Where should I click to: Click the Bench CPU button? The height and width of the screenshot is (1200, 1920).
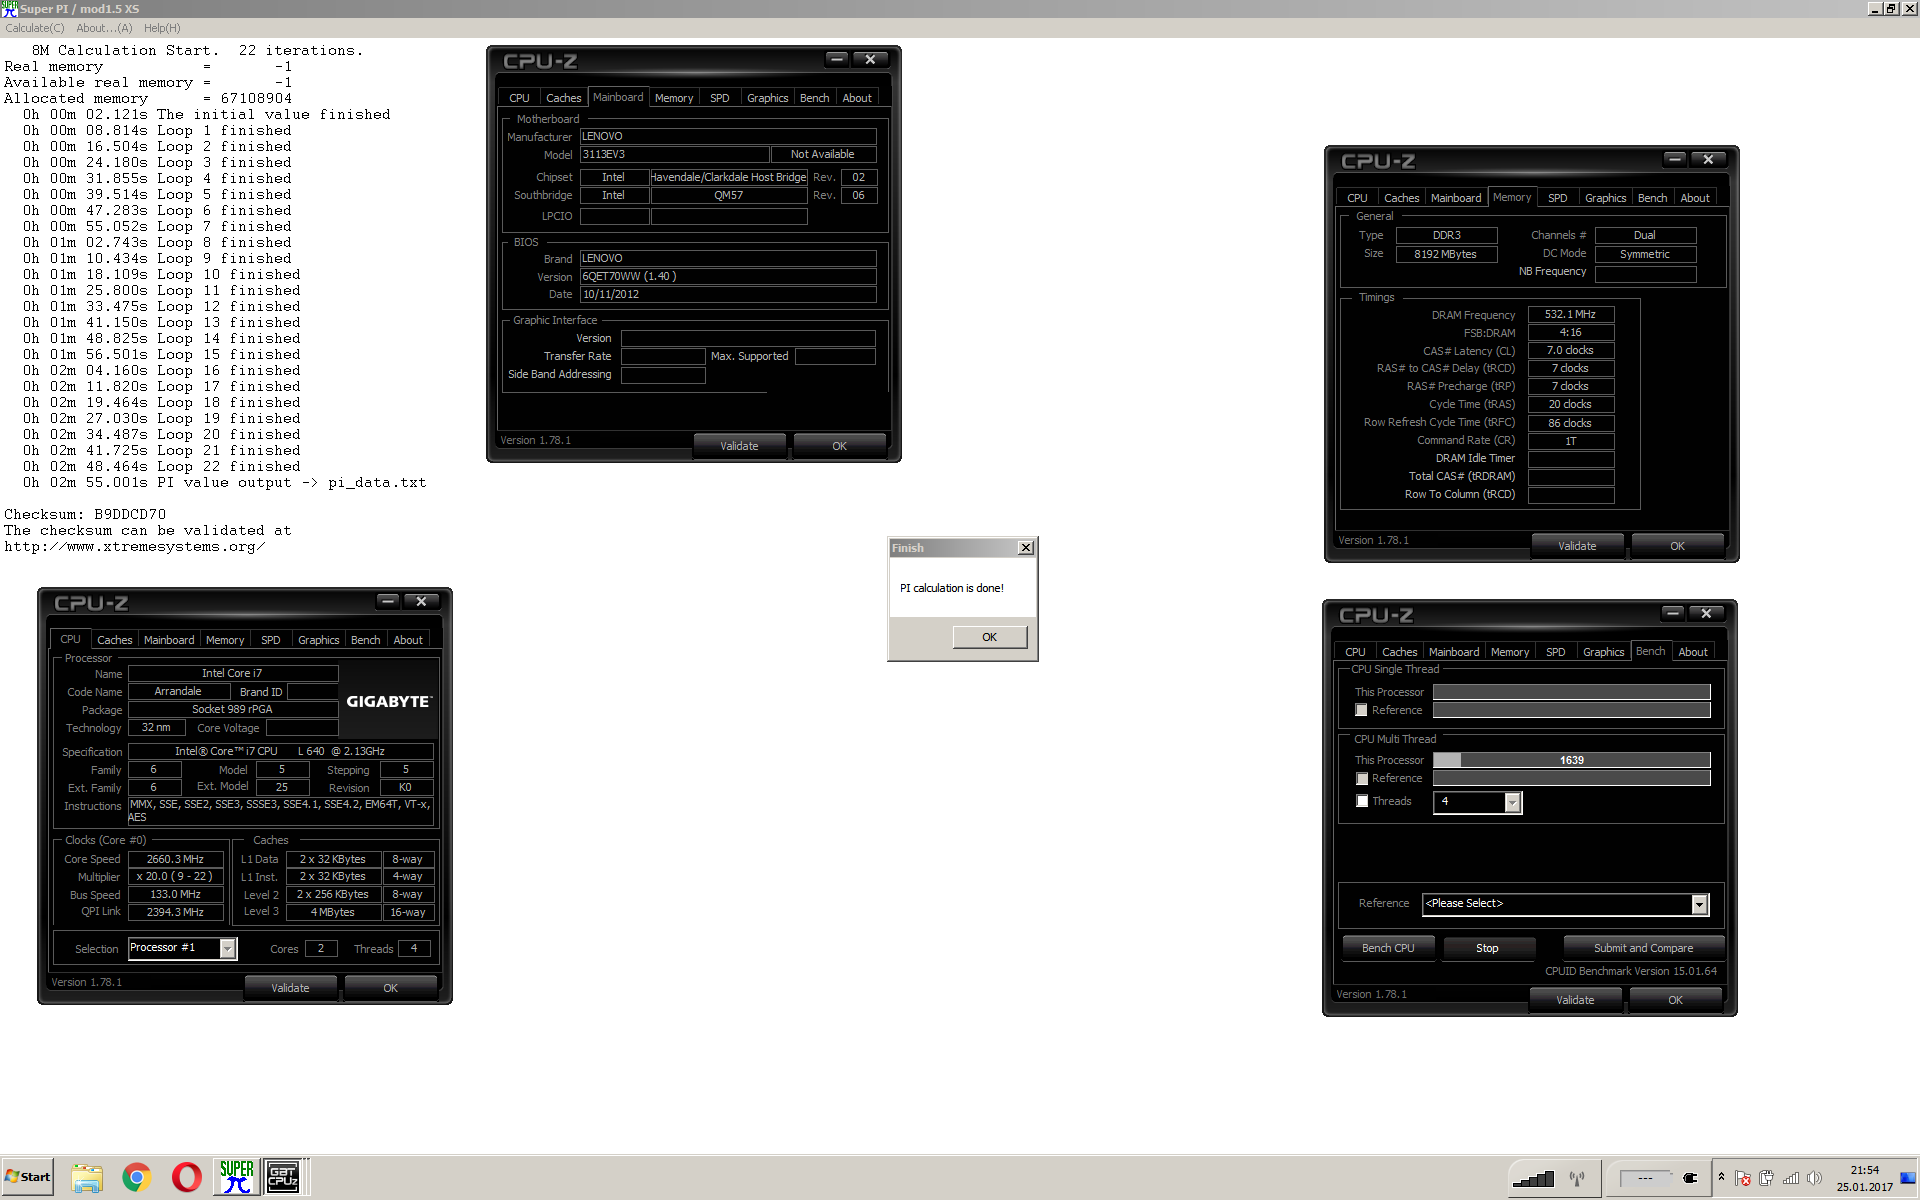[1388, 948]
